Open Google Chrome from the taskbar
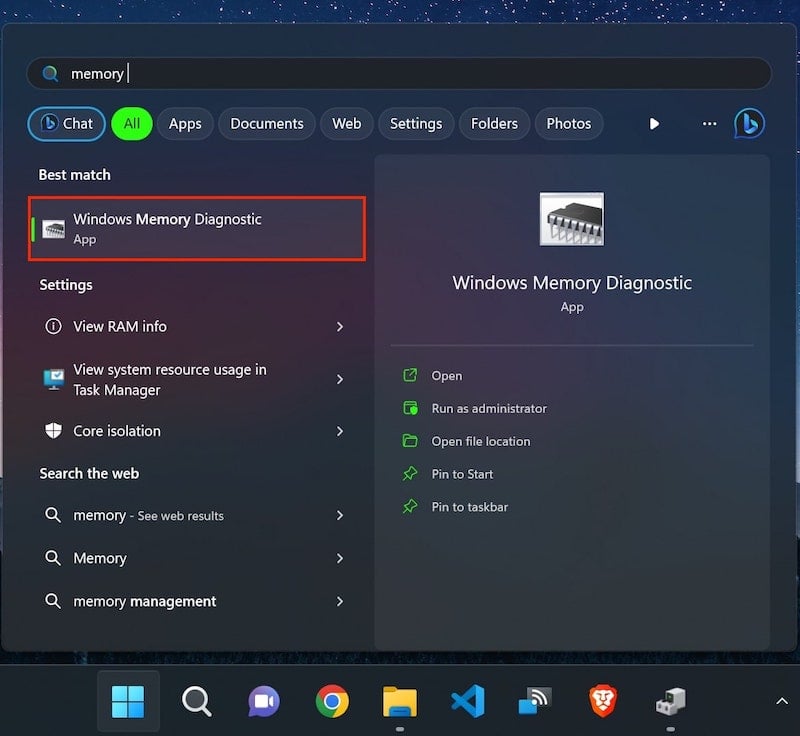Viewport: 800px width, 736px height. point(332,702)
